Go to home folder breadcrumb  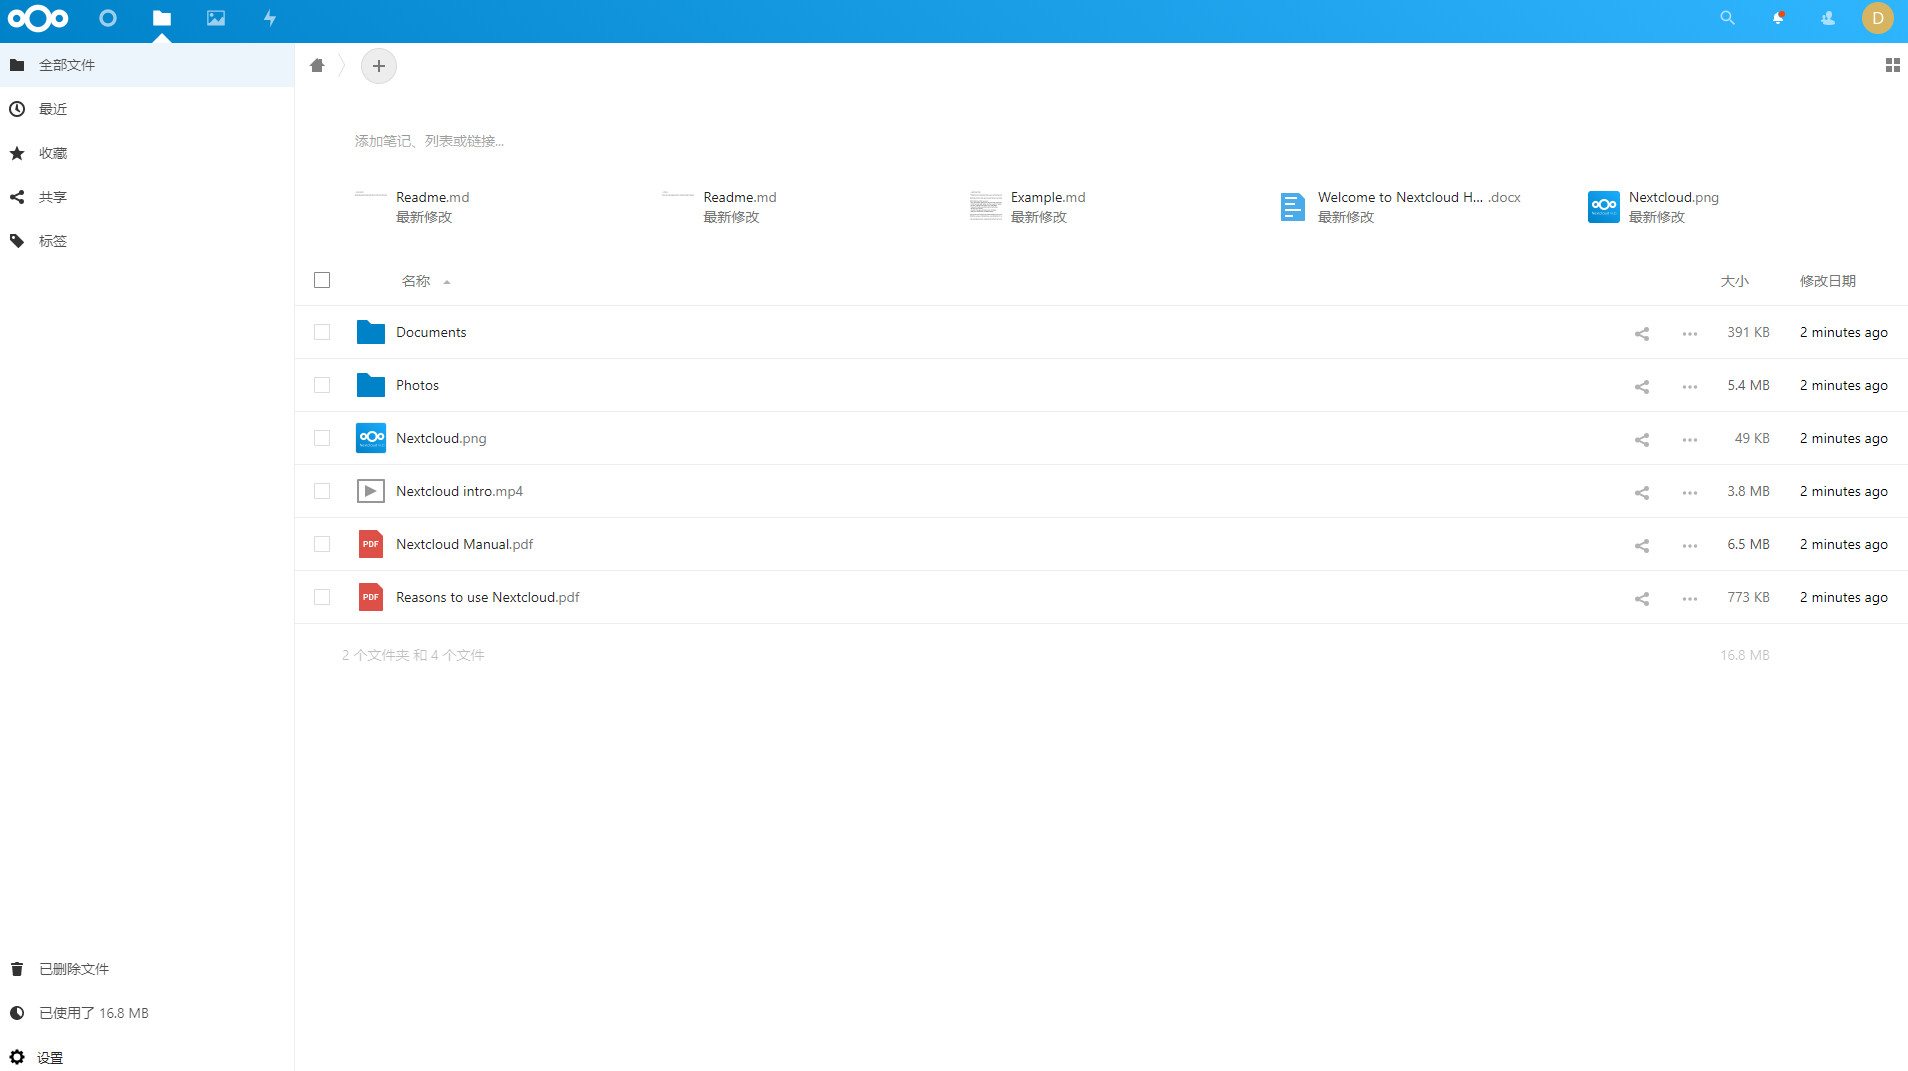(317, 65)
